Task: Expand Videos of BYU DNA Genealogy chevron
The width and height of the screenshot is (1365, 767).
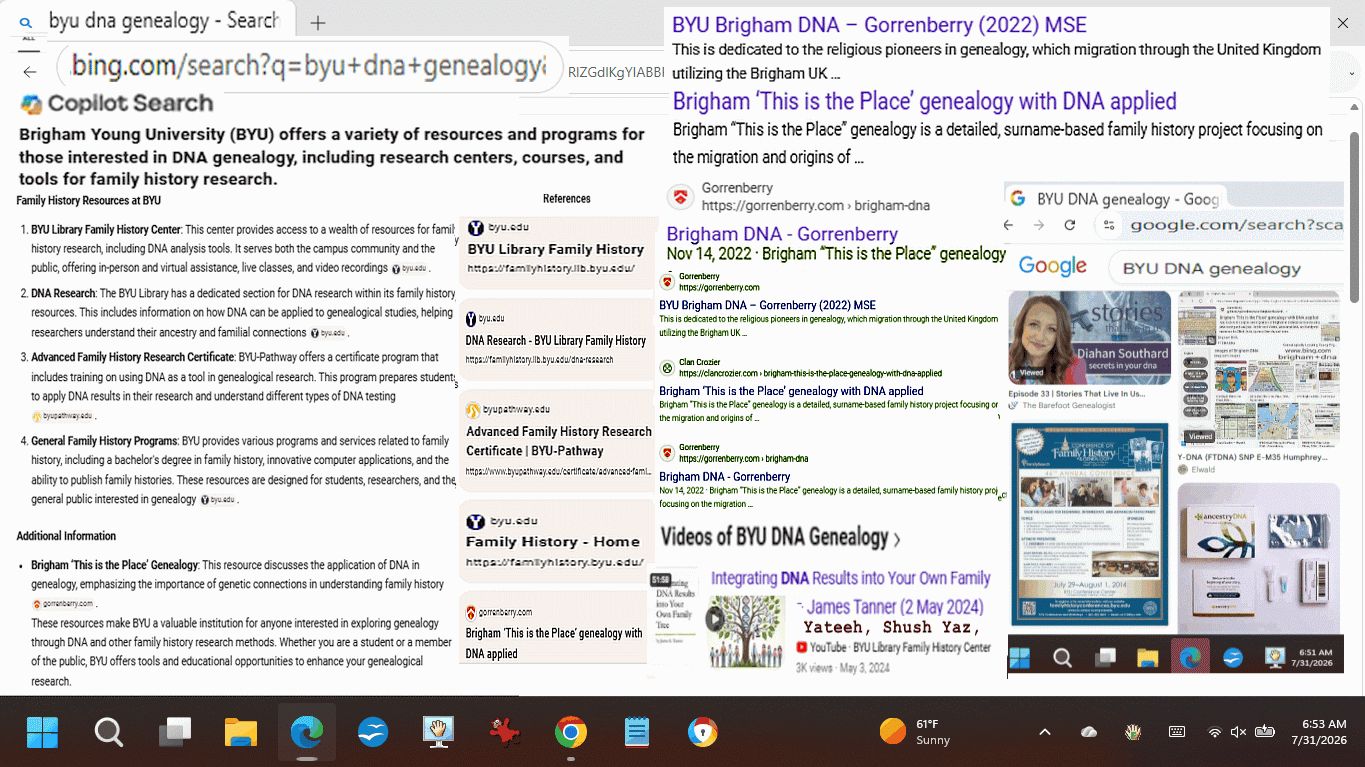Action: [x=897, y=540]
